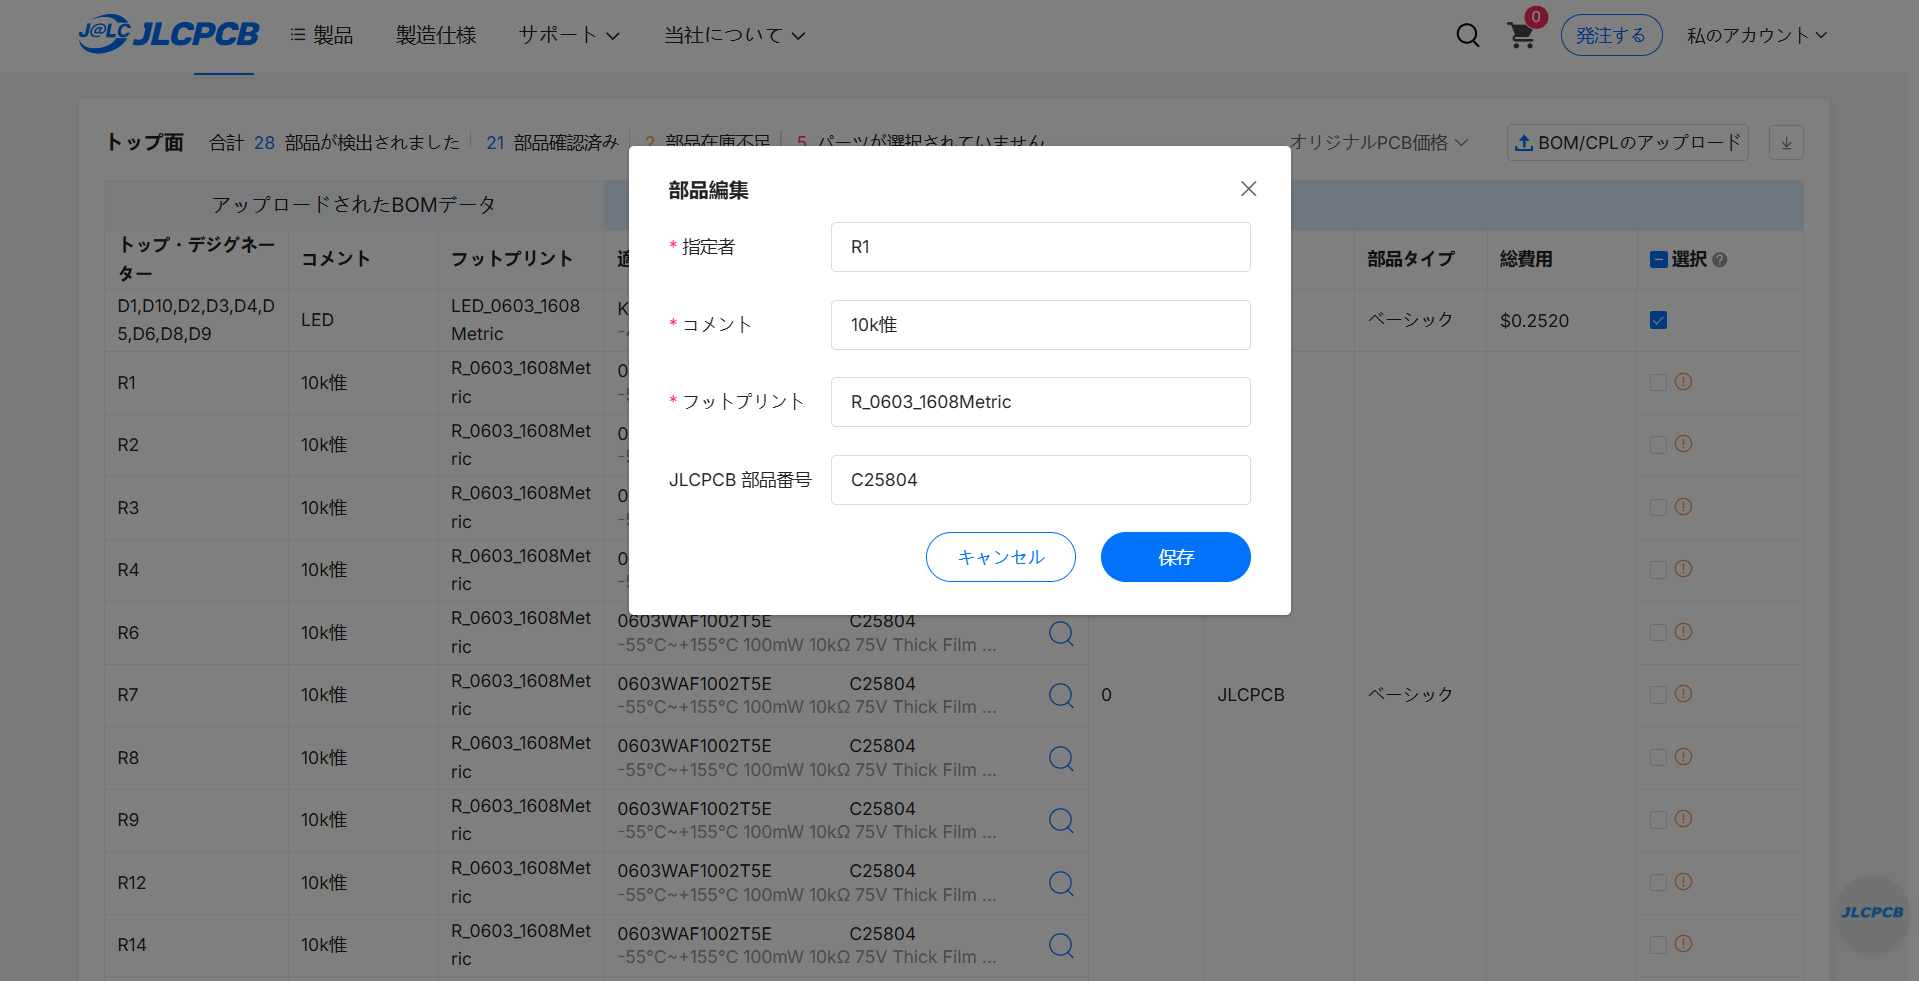Click the D1,D10,D2 designator cell
Screen dimensions: 1919x981
[196, 320]
